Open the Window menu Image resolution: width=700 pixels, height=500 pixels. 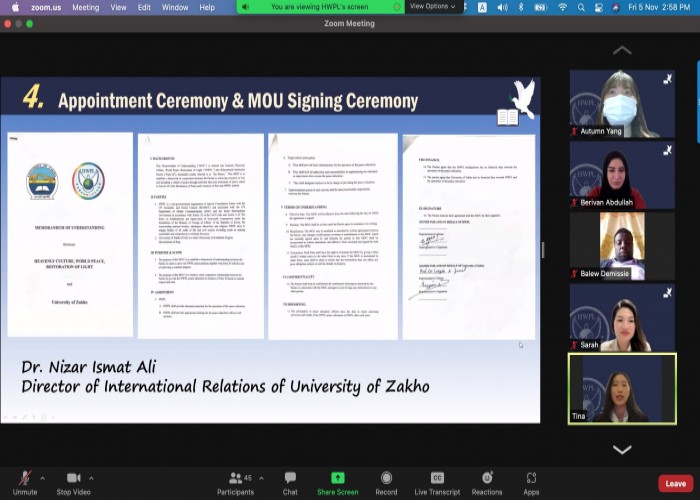click(175, 7)
